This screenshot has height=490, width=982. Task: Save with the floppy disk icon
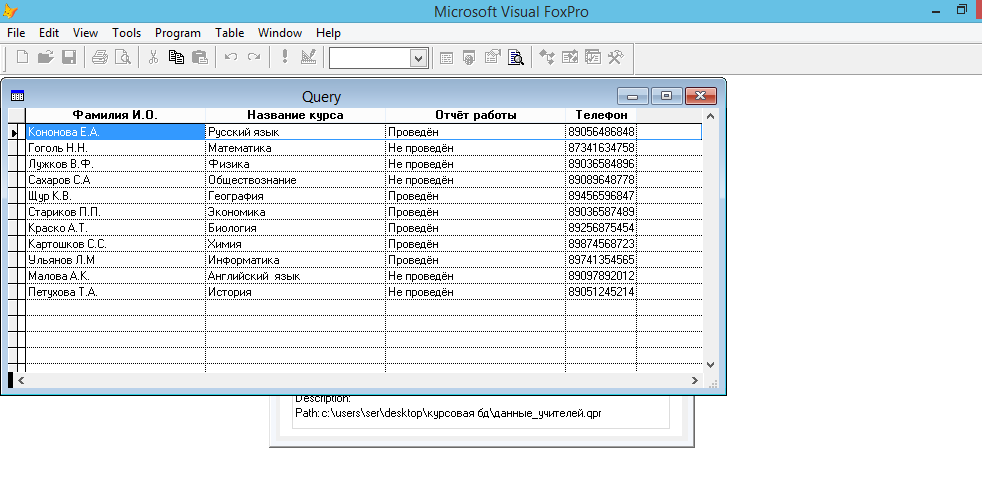coord(68,58)
